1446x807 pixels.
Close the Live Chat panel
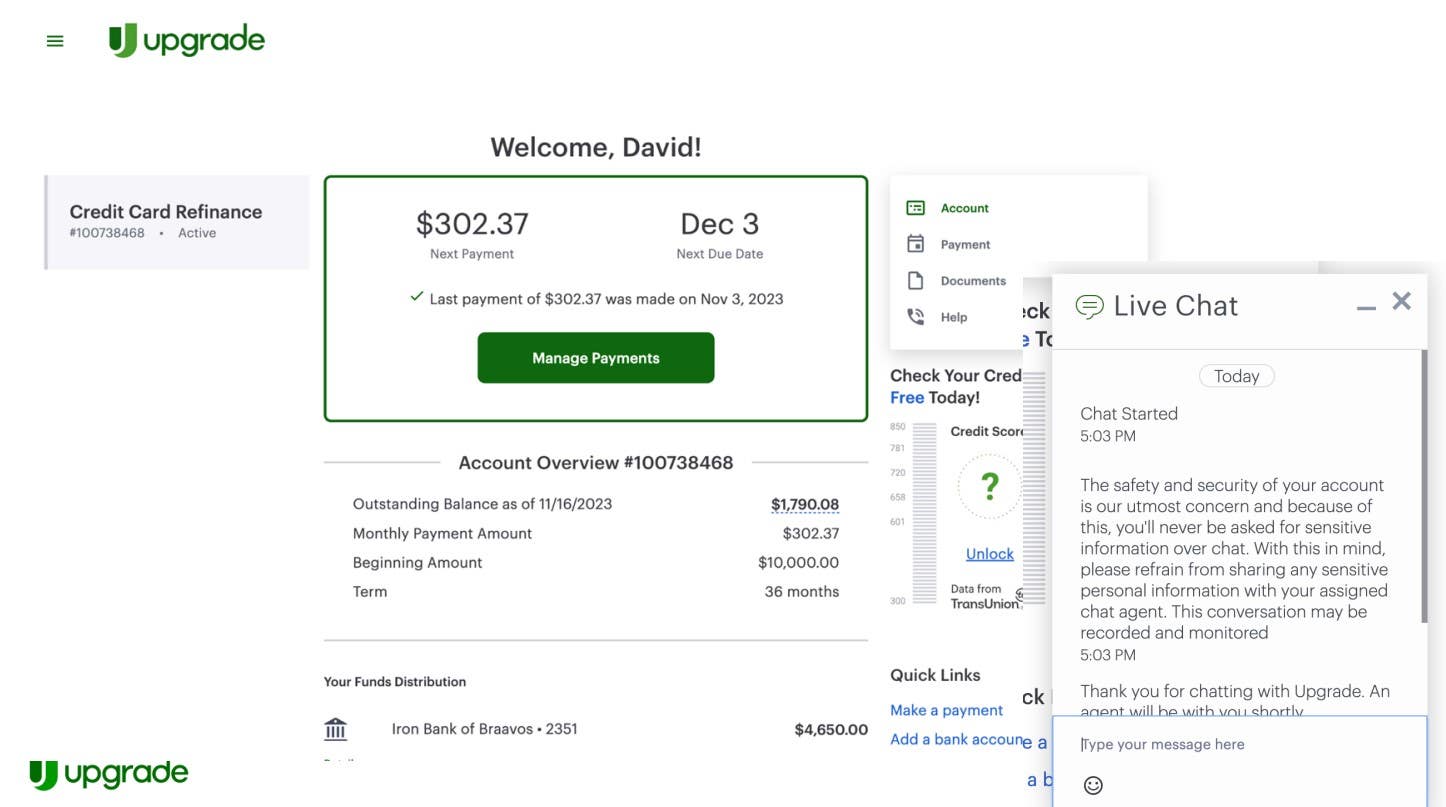pyautogui.click(x=1402, y=301)
